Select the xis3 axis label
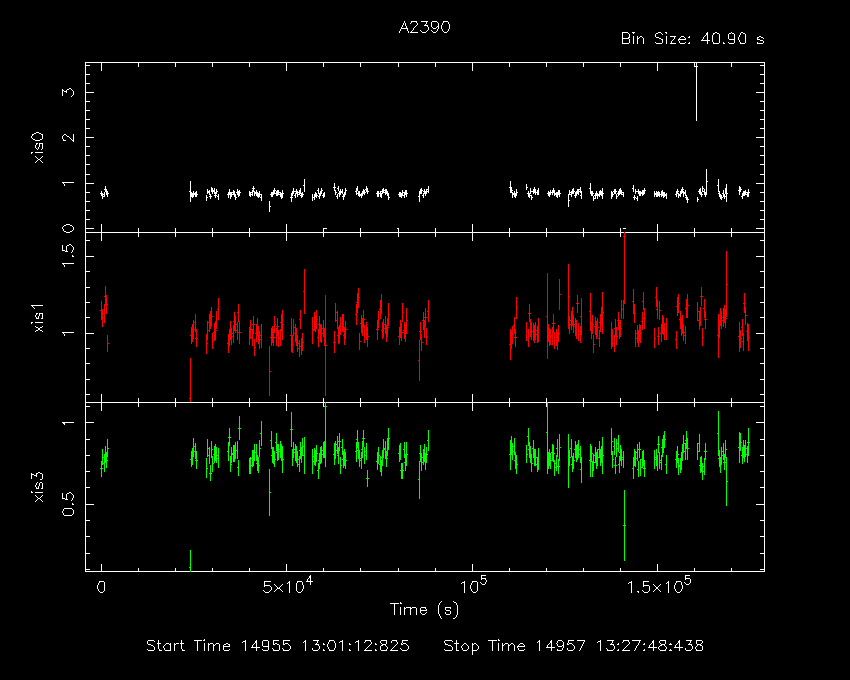 [x=38, y=487]
